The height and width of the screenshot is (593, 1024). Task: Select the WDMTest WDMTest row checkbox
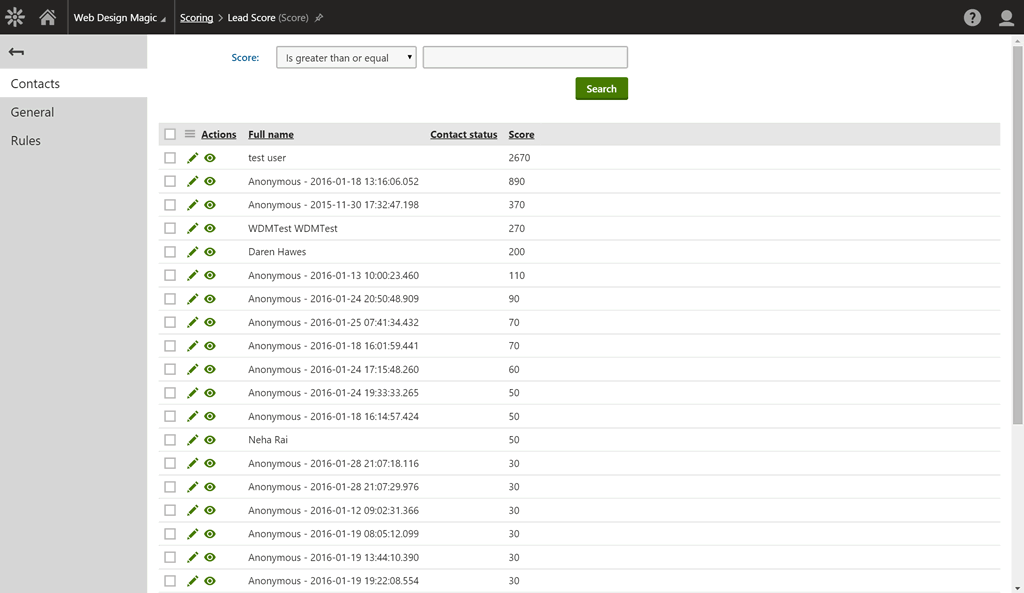[170, 228]
